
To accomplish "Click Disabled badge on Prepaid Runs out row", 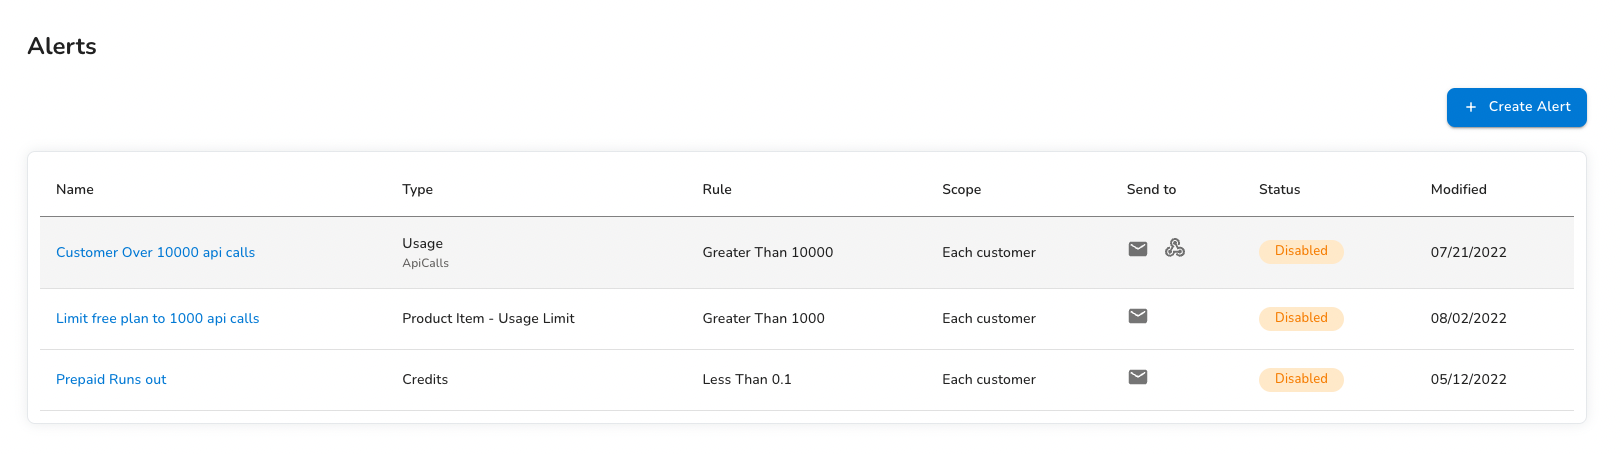I will point(1301,379).
